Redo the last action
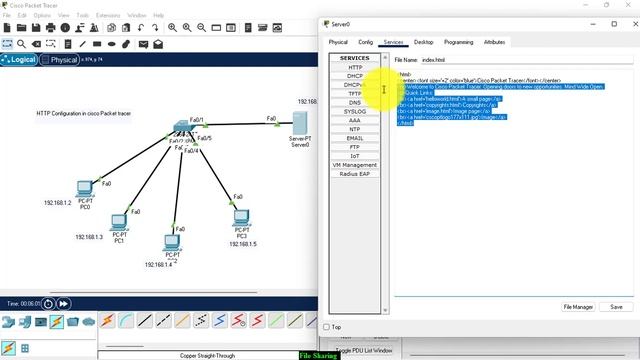This screenshot has width=640, height=360. click(155, 28)
